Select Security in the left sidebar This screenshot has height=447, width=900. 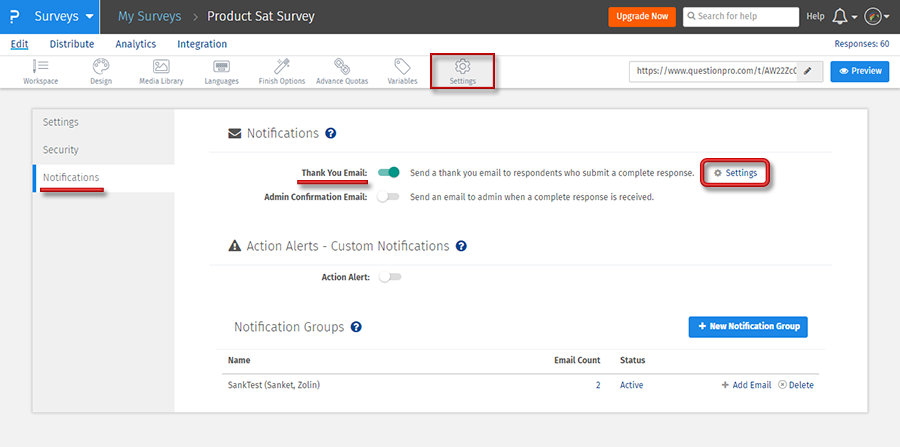[60, 150]
